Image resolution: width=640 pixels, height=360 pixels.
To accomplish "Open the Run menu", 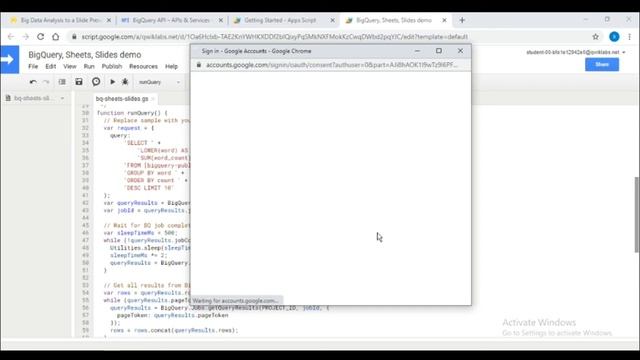I will (89, 67).
